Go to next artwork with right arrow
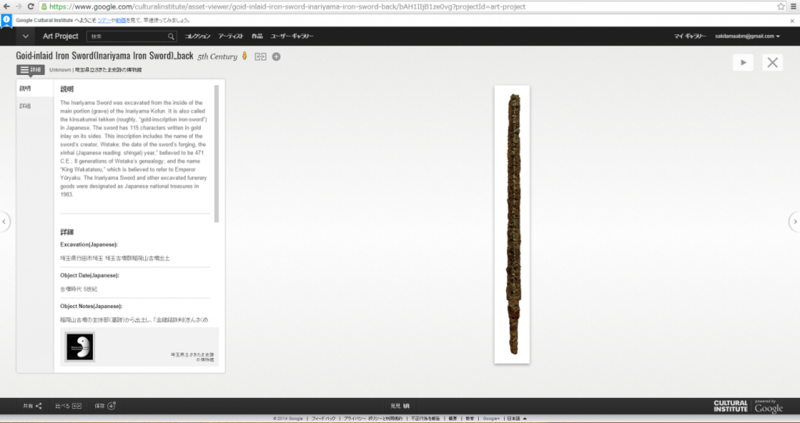The image size is (800, 423). click(x=794, y=221)
